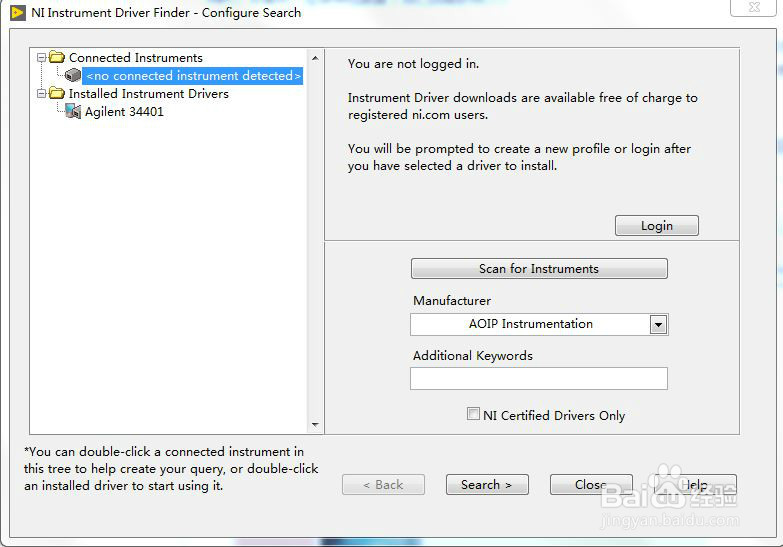Screen dimensions: 783x547
Task: Click Scan for Instruments
Action: tap(539, 269)
